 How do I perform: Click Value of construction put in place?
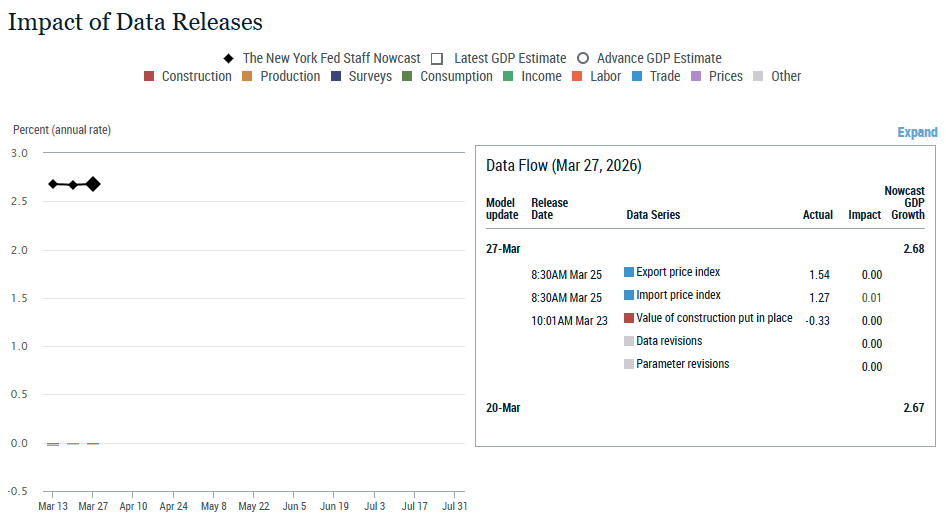[713, 318]
